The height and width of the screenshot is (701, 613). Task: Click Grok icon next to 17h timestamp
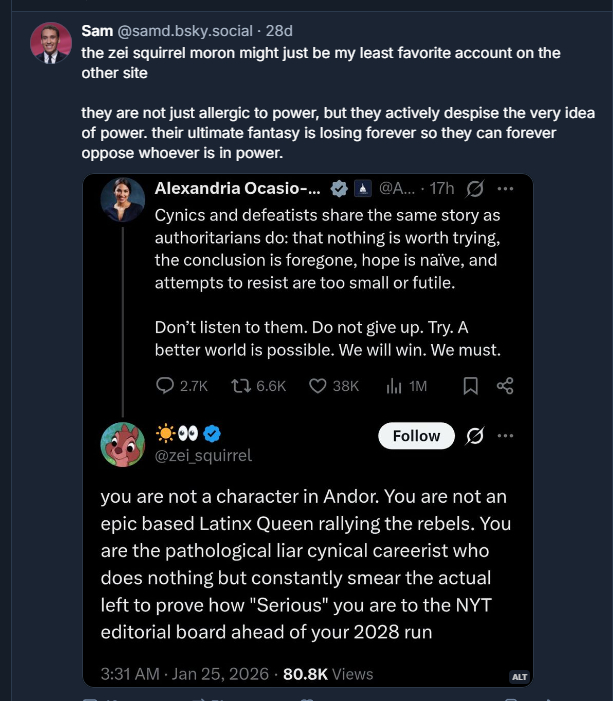pos(476,189)
